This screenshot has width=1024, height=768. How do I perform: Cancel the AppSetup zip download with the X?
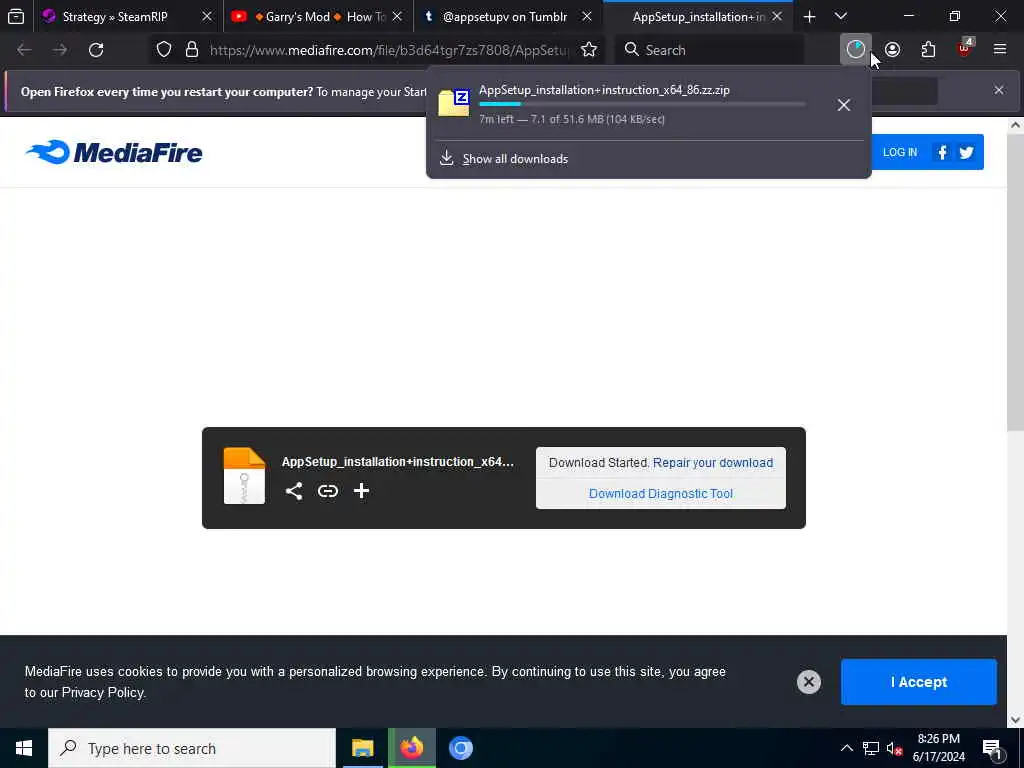(844, 105)
